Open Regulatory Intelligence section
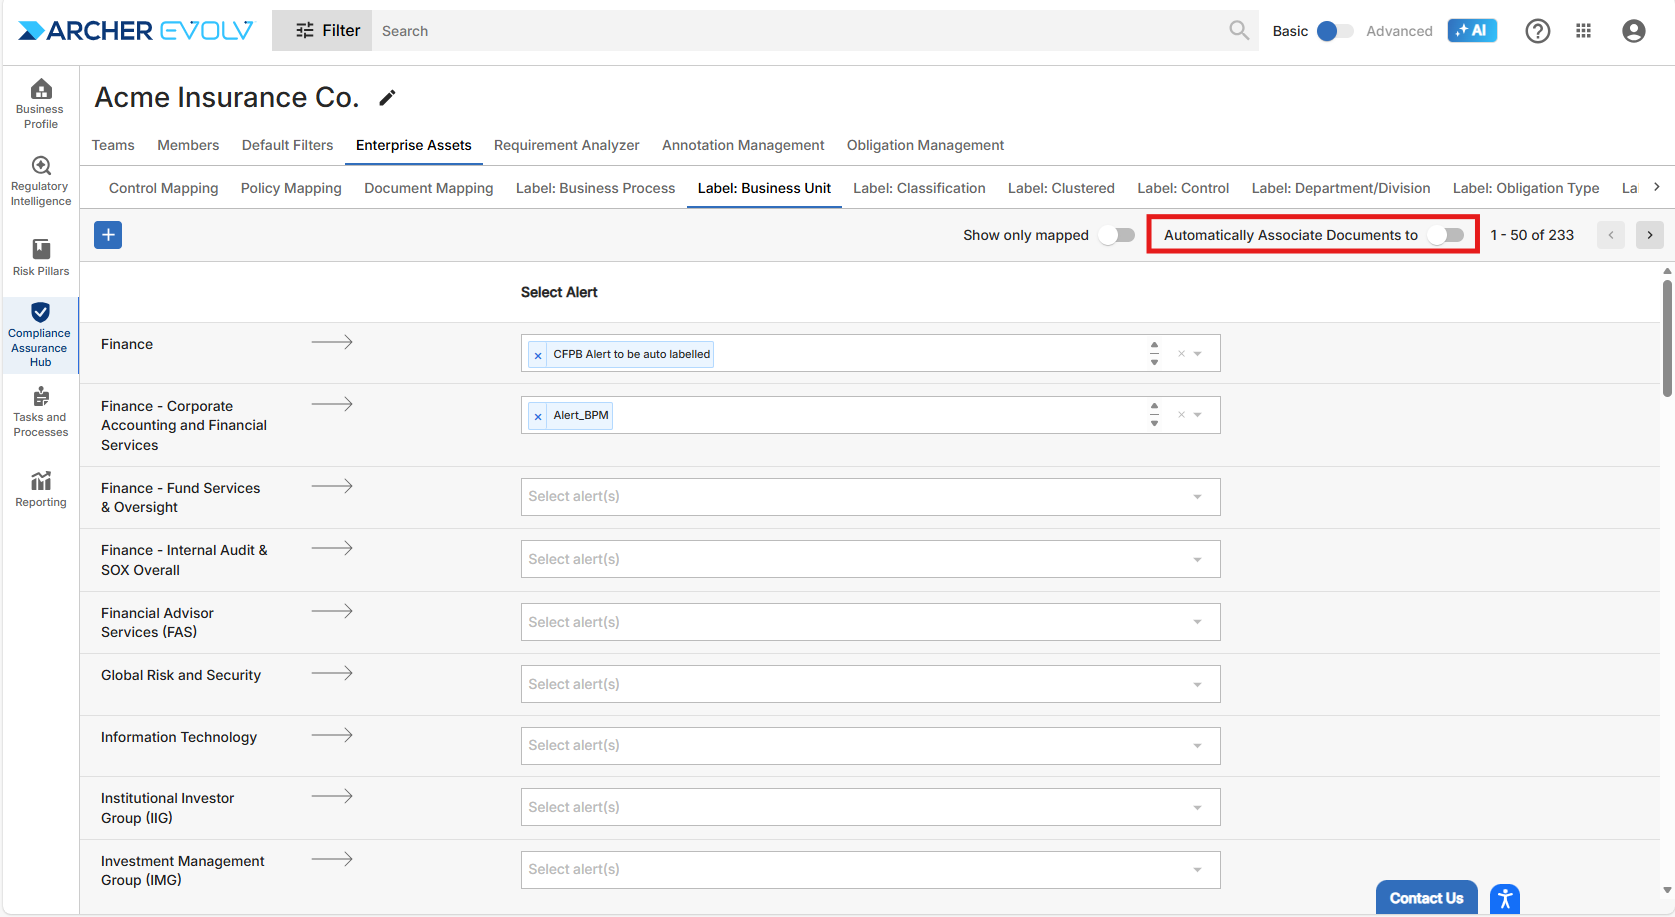Viewport: 1675px width, 917px height. [x=40, y=181]
